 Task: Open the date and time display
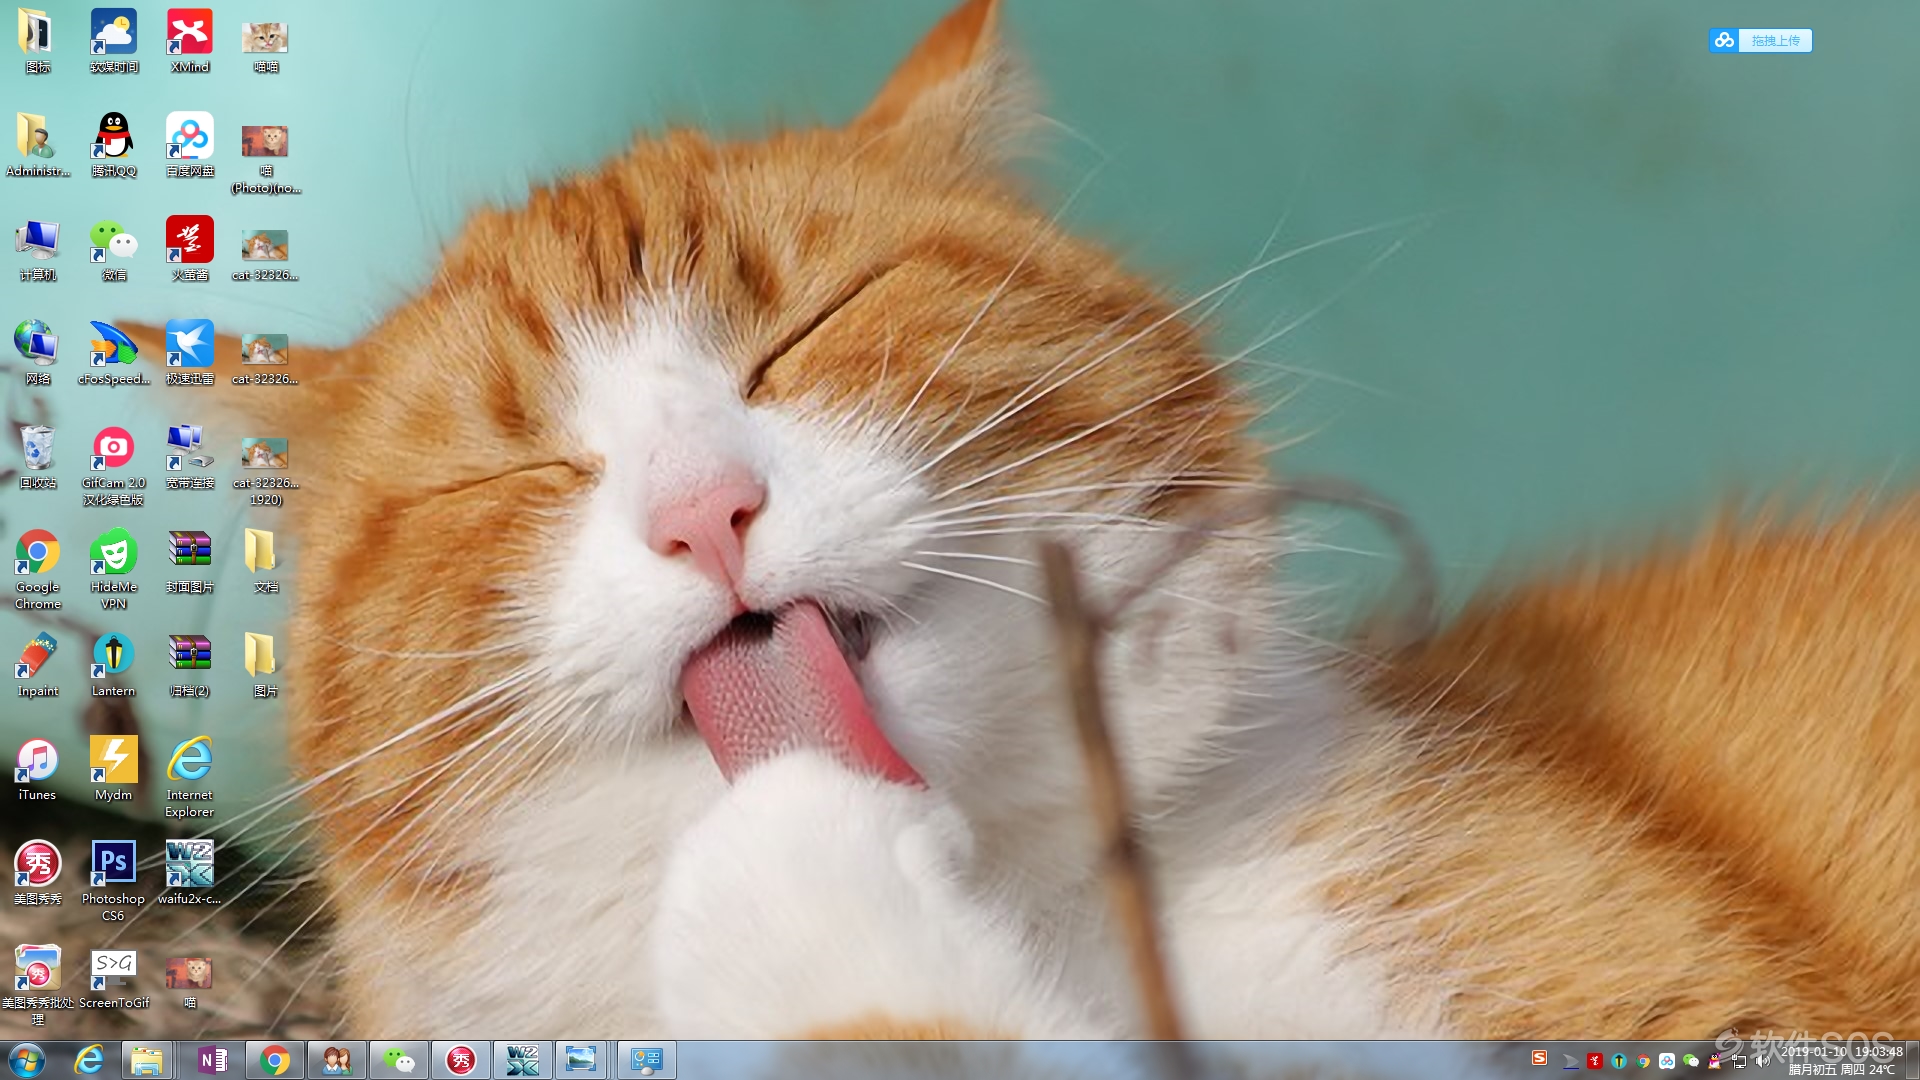(x=1841, y=1060)
